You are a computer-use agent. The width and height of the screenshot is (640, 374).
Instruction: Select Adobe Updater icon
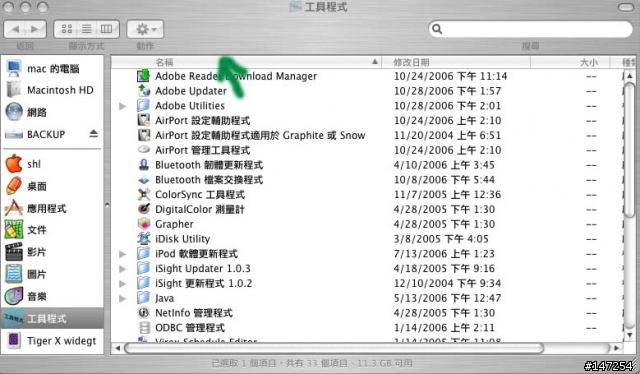pos(143,91)
